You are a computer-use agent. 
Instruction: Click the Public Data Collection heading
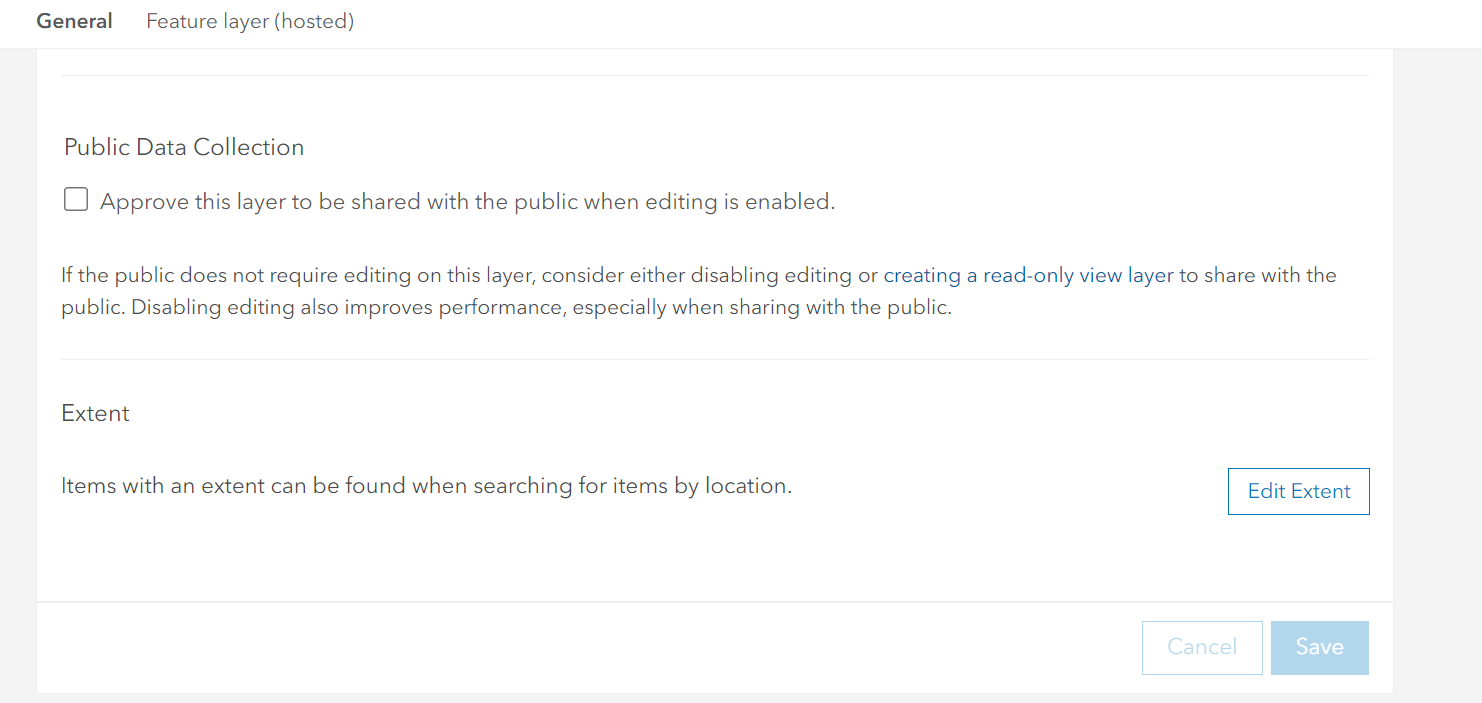click(184, 147)
